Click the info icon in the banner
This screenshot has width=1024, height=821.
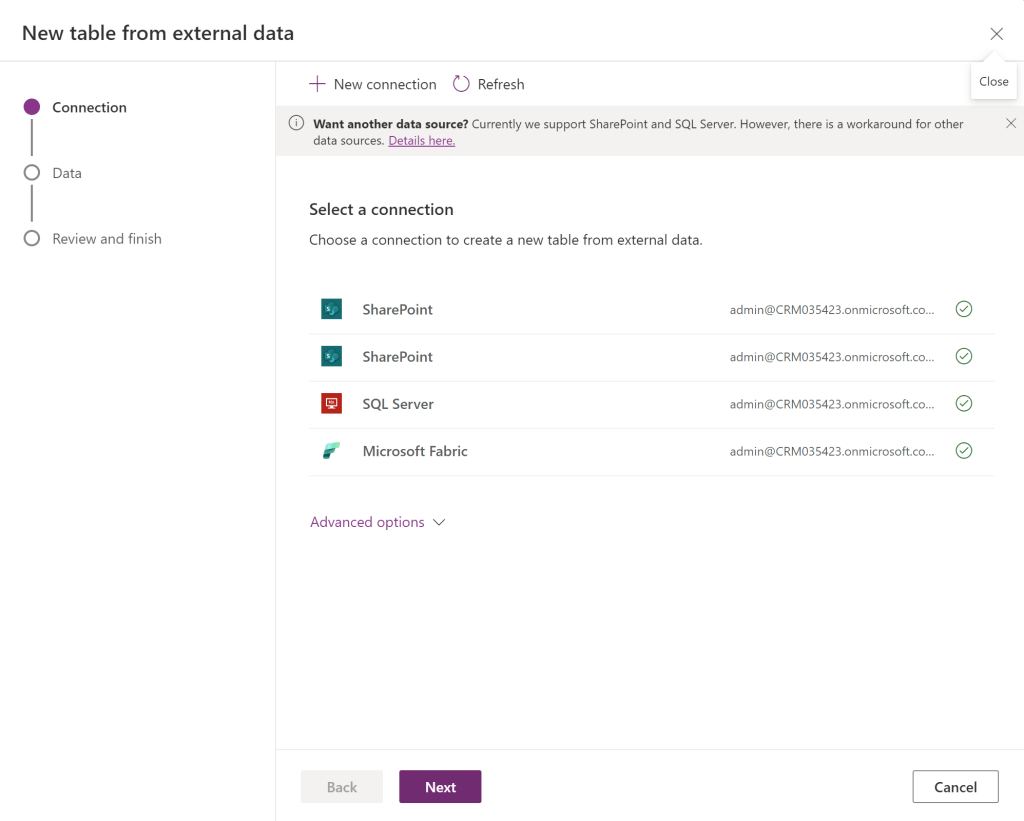pos(296,124)
